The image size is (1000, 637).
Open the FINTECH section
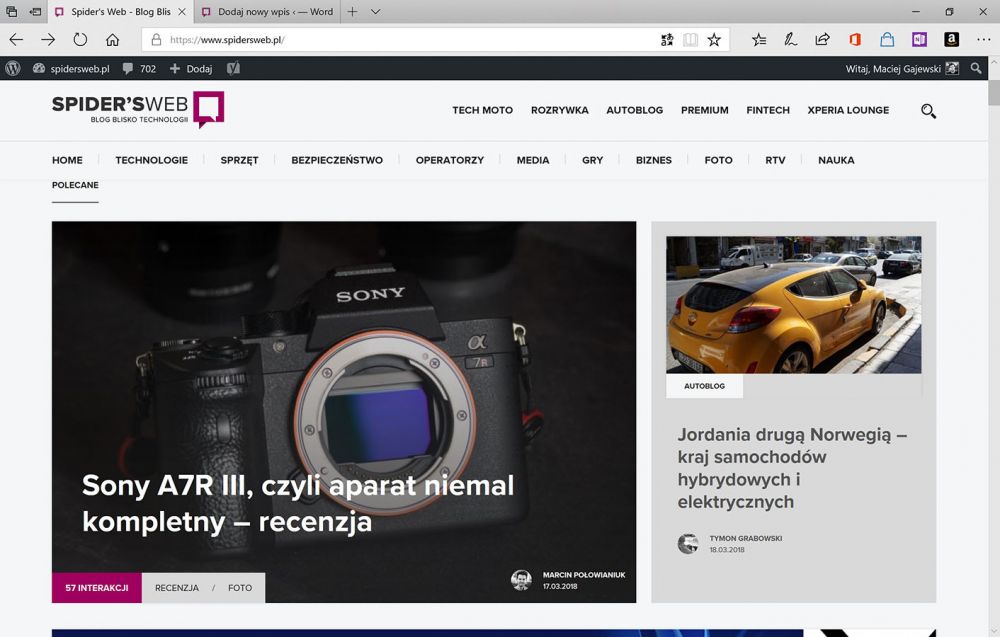(x=768, y=110)
